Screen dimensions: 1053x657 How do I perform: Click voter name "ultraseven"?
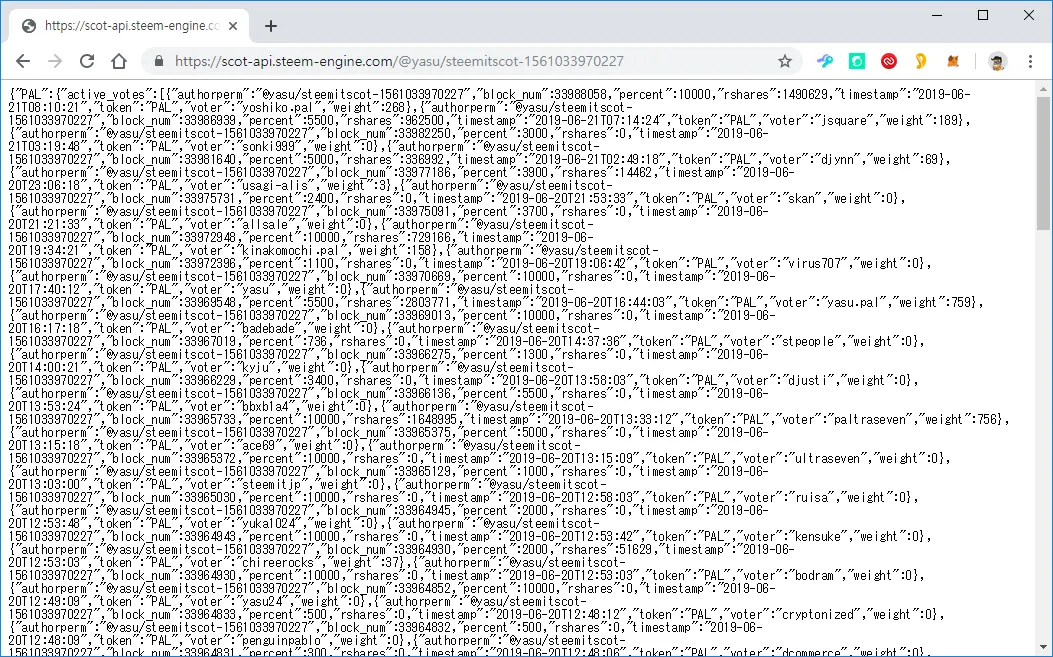pyautogui.click(x=826, y=458)
